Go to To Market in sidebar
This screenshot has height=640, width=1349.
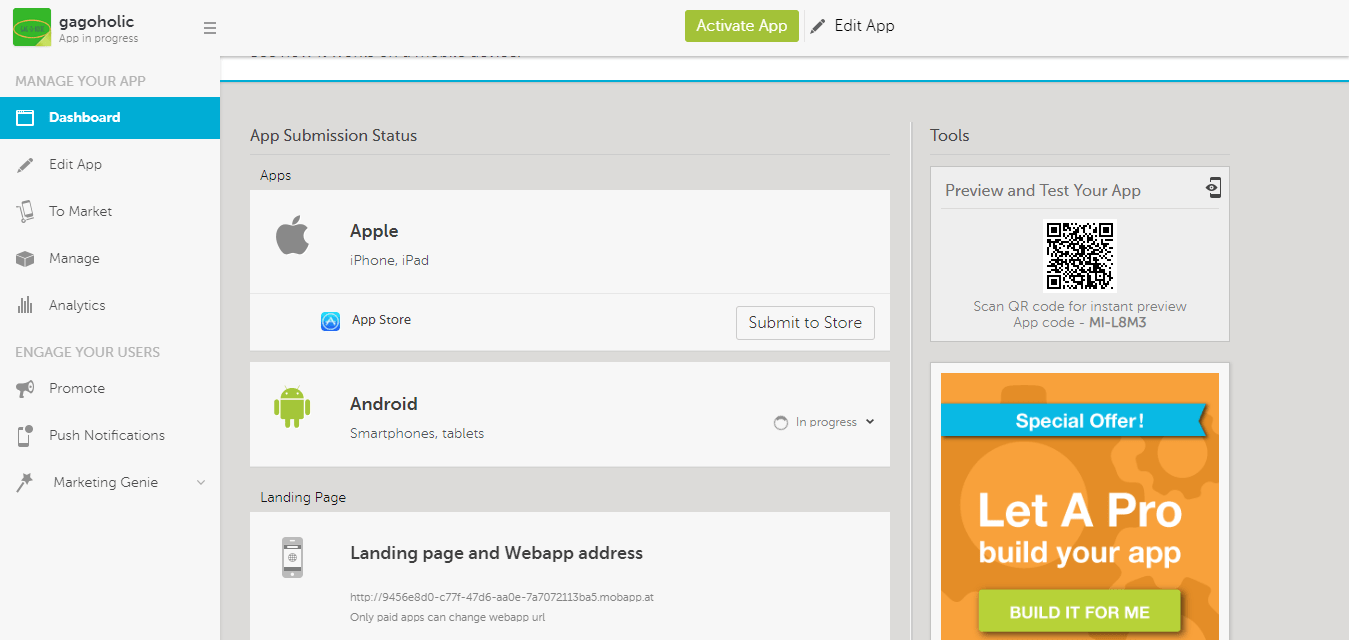tap(110, 211)
